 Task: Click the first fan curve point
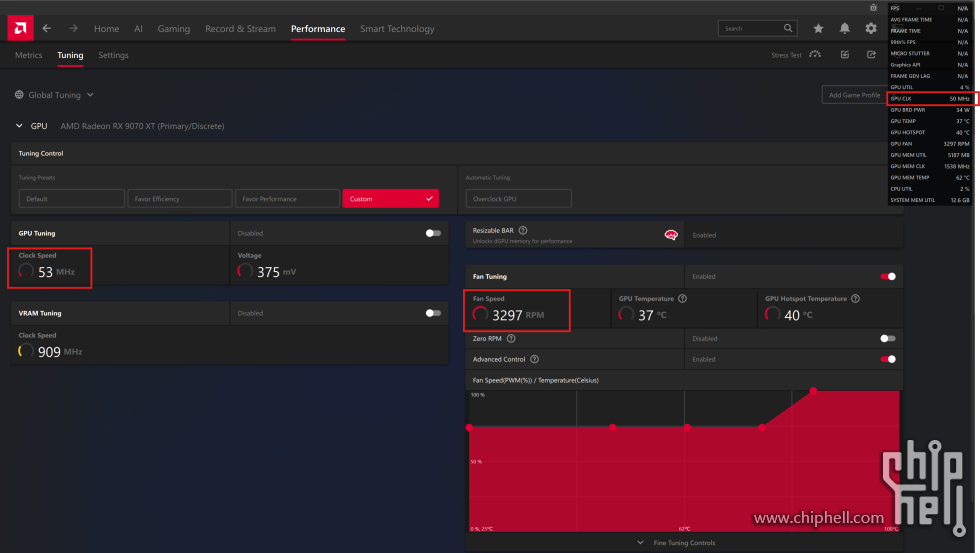pyautogui.click(x=469, y=427)
